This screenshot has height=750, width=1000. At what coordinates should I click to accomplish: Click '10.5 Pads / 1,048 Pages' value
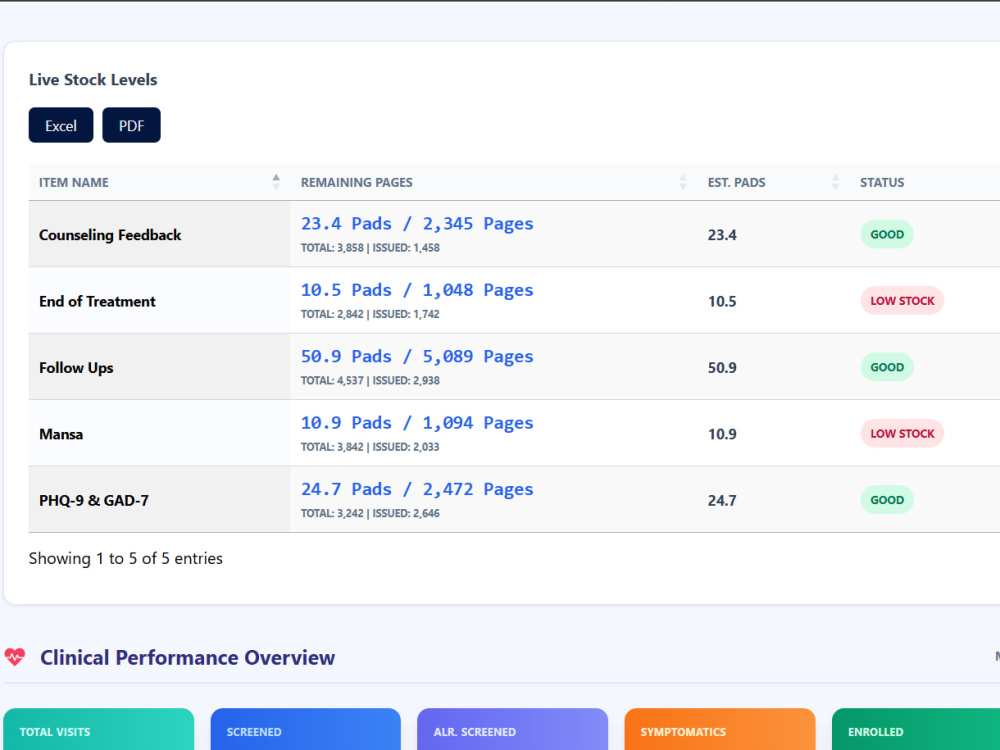(417, 290)
